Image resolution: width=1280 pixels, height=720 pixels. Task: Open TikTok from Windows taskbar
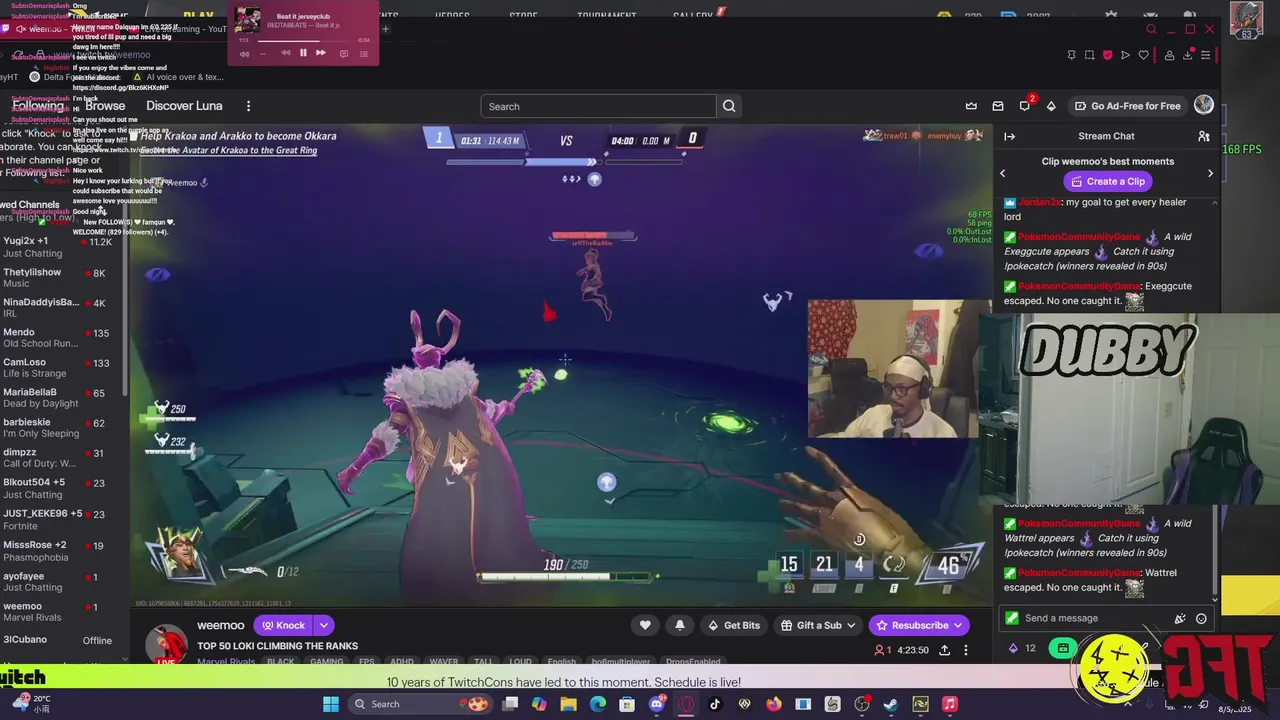click(714, 704)
